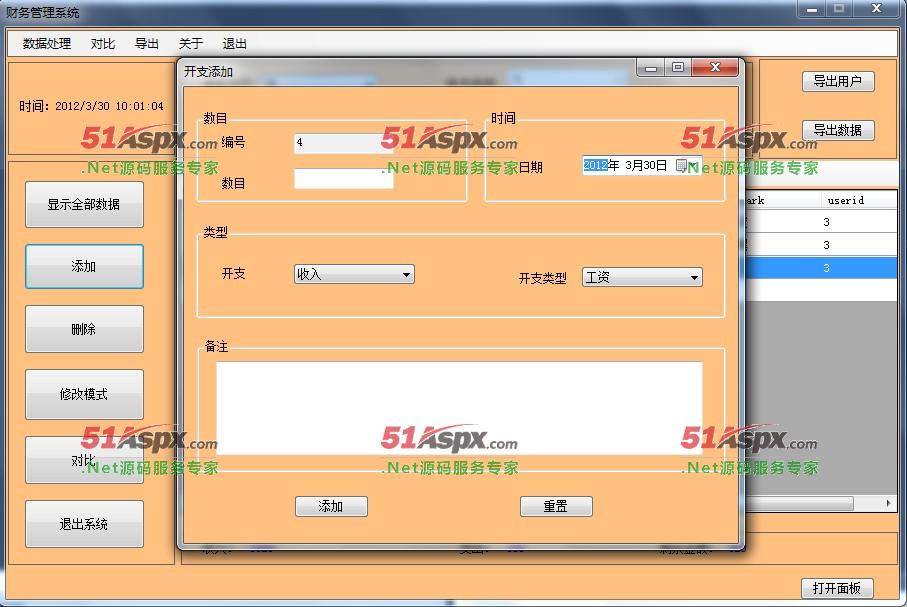Click the horizontal scrollbar right arrow
Image resolution: width=907 pixels, height=607 pixels.
[x=888, y=503]
